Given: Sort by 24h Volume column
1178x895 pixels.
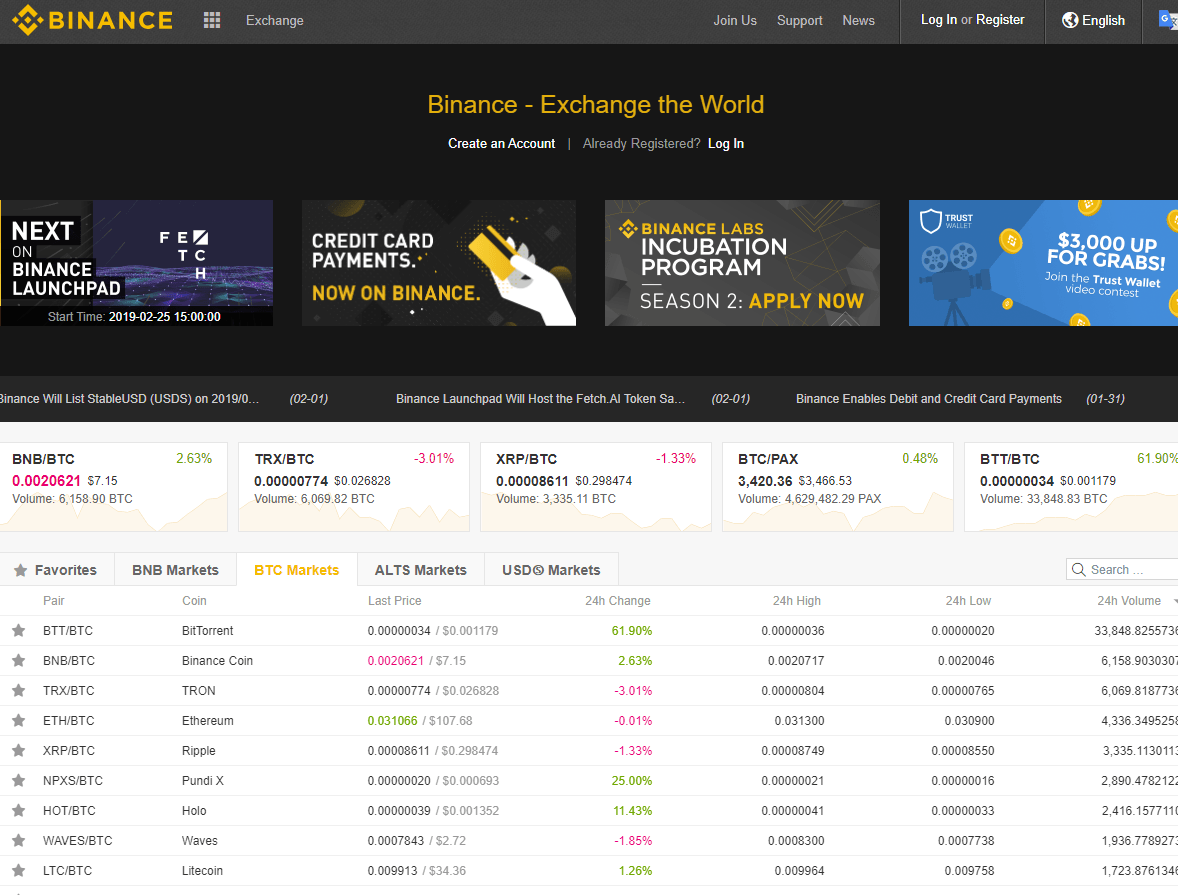Looking at the screenshot, I should 1128,600.
